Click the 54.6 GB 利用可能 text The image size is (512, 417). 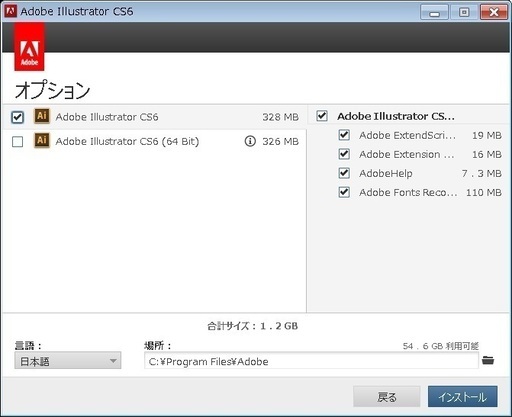pyautogui.click(x=441, y=346)
